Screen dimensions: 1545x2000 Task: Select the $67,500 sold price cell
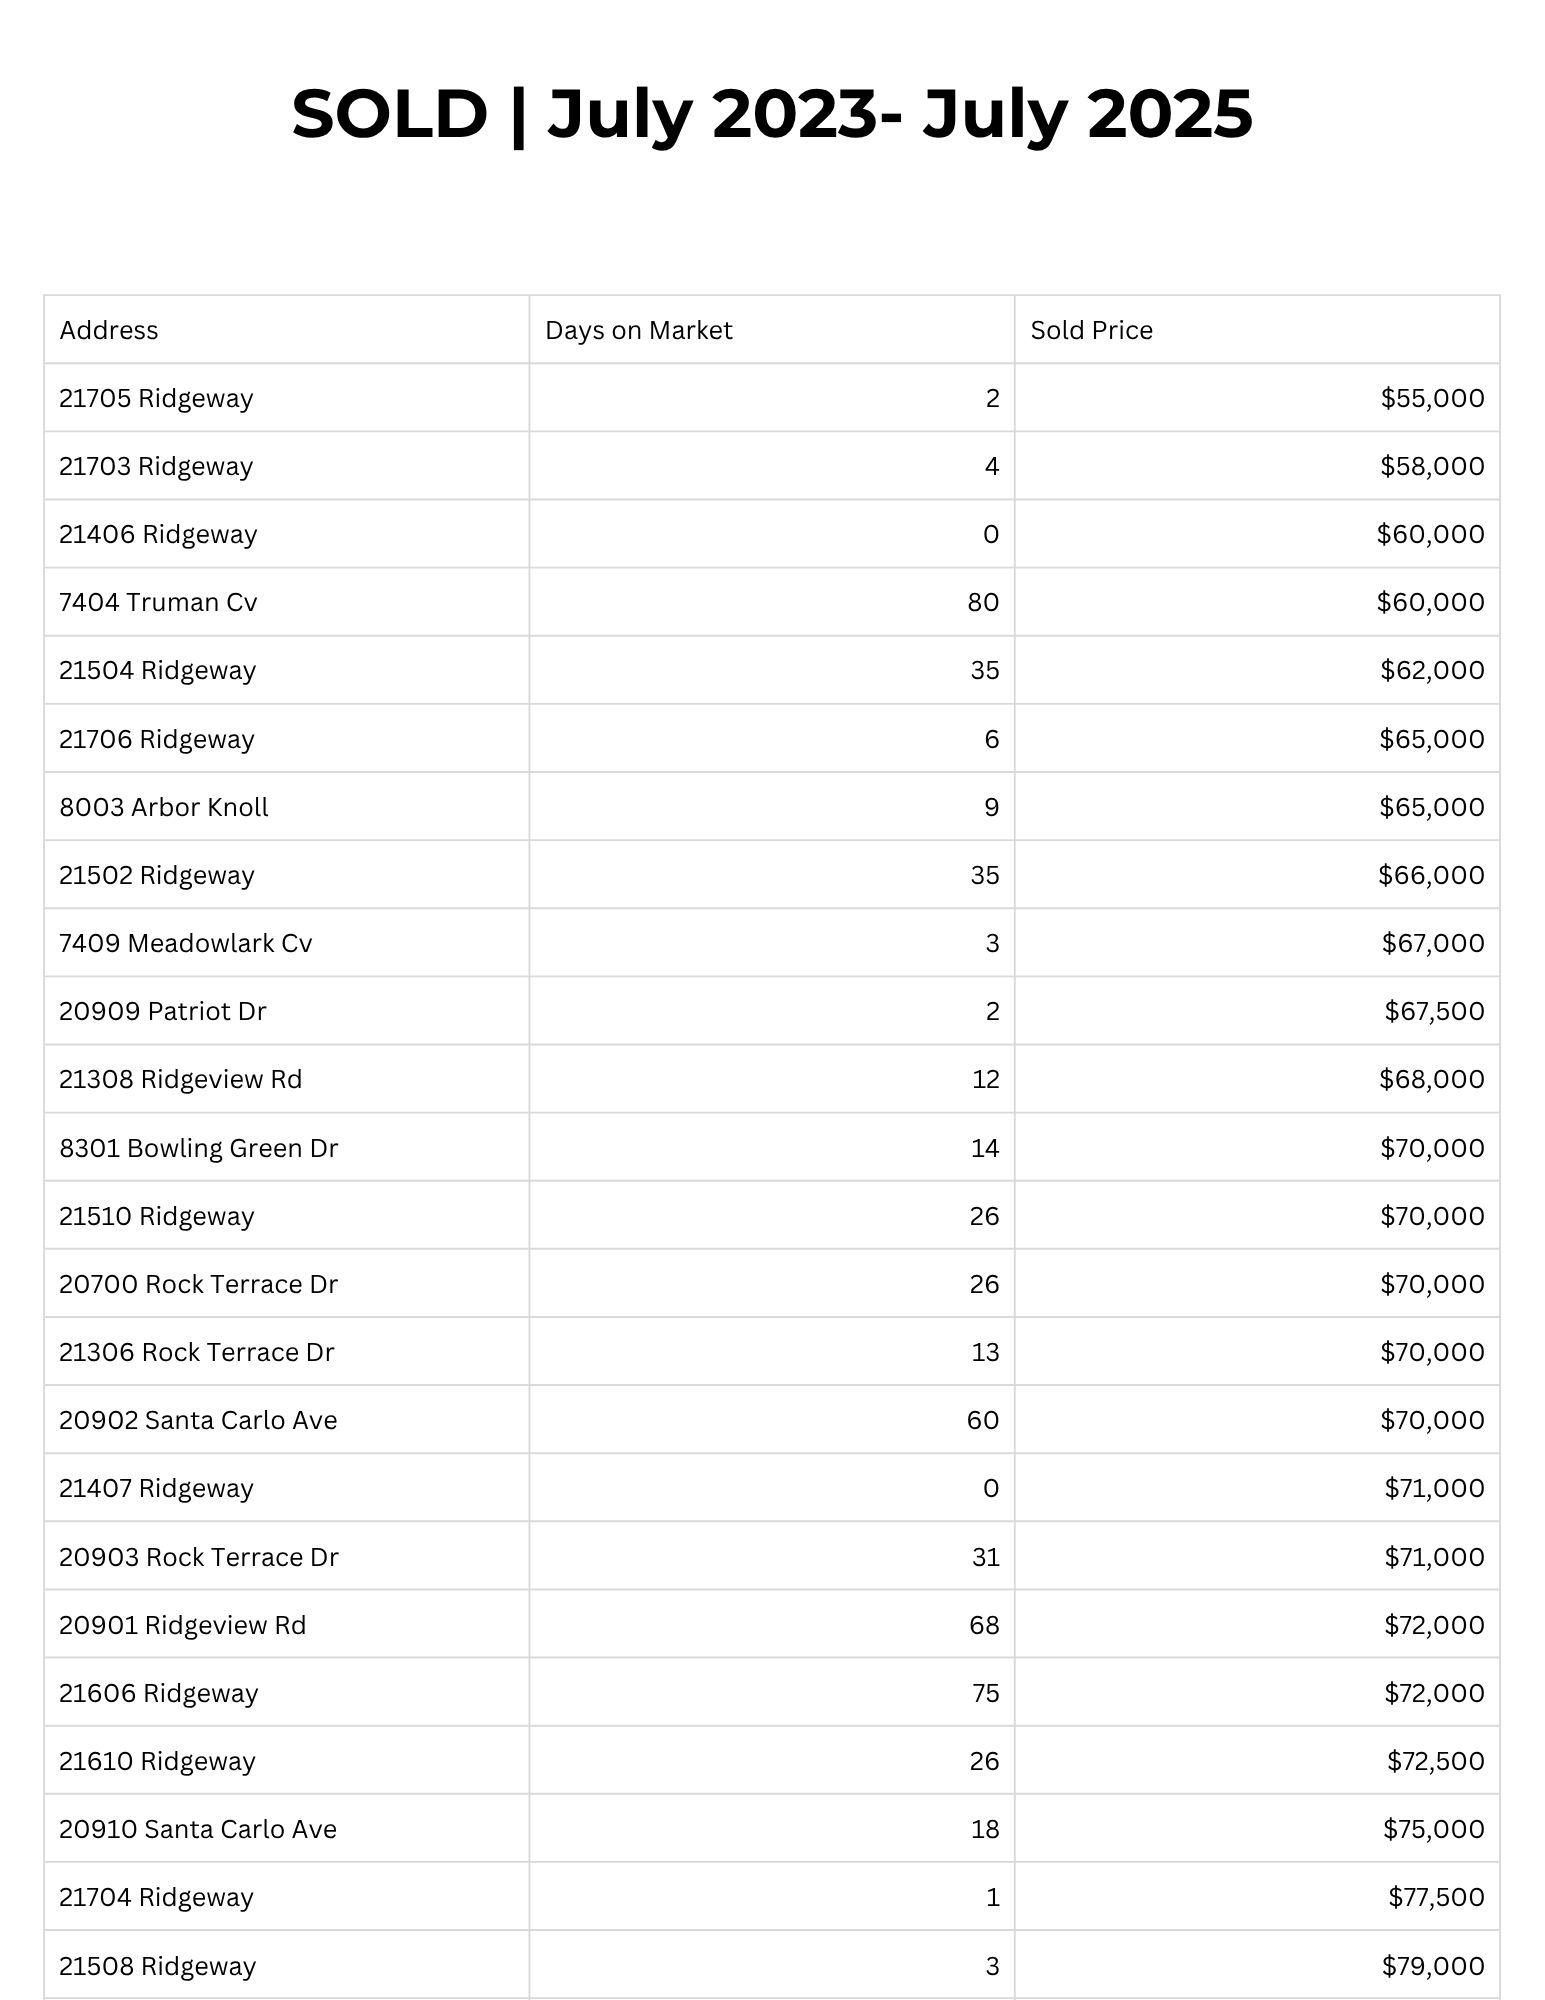1434,1011
